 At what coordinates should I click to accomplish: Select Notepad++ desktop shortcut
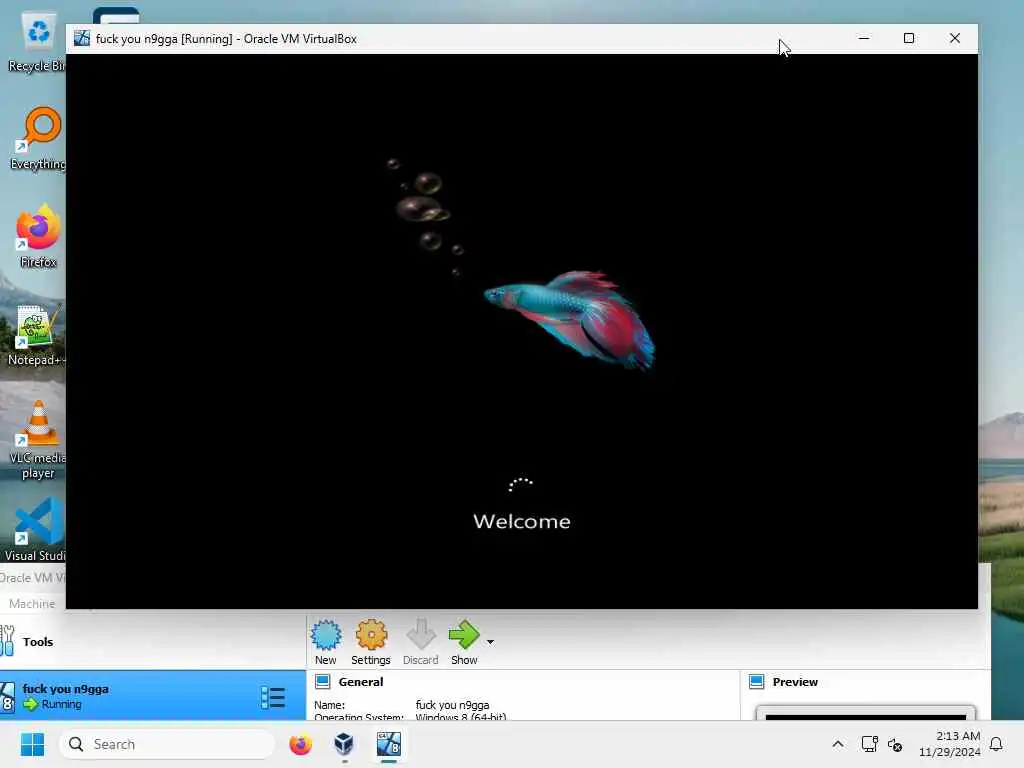(x=37, y=335)
